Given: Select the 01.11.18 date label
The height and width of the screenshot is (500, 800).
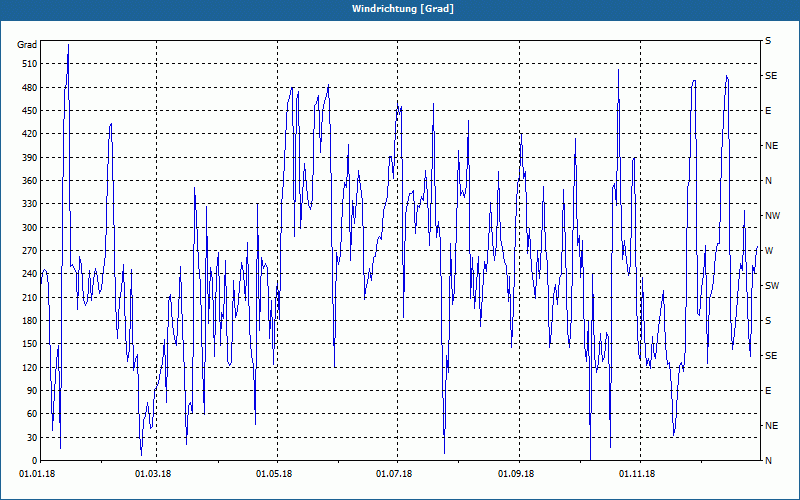Looking at the screenshot, I should [x=637, y=474].
